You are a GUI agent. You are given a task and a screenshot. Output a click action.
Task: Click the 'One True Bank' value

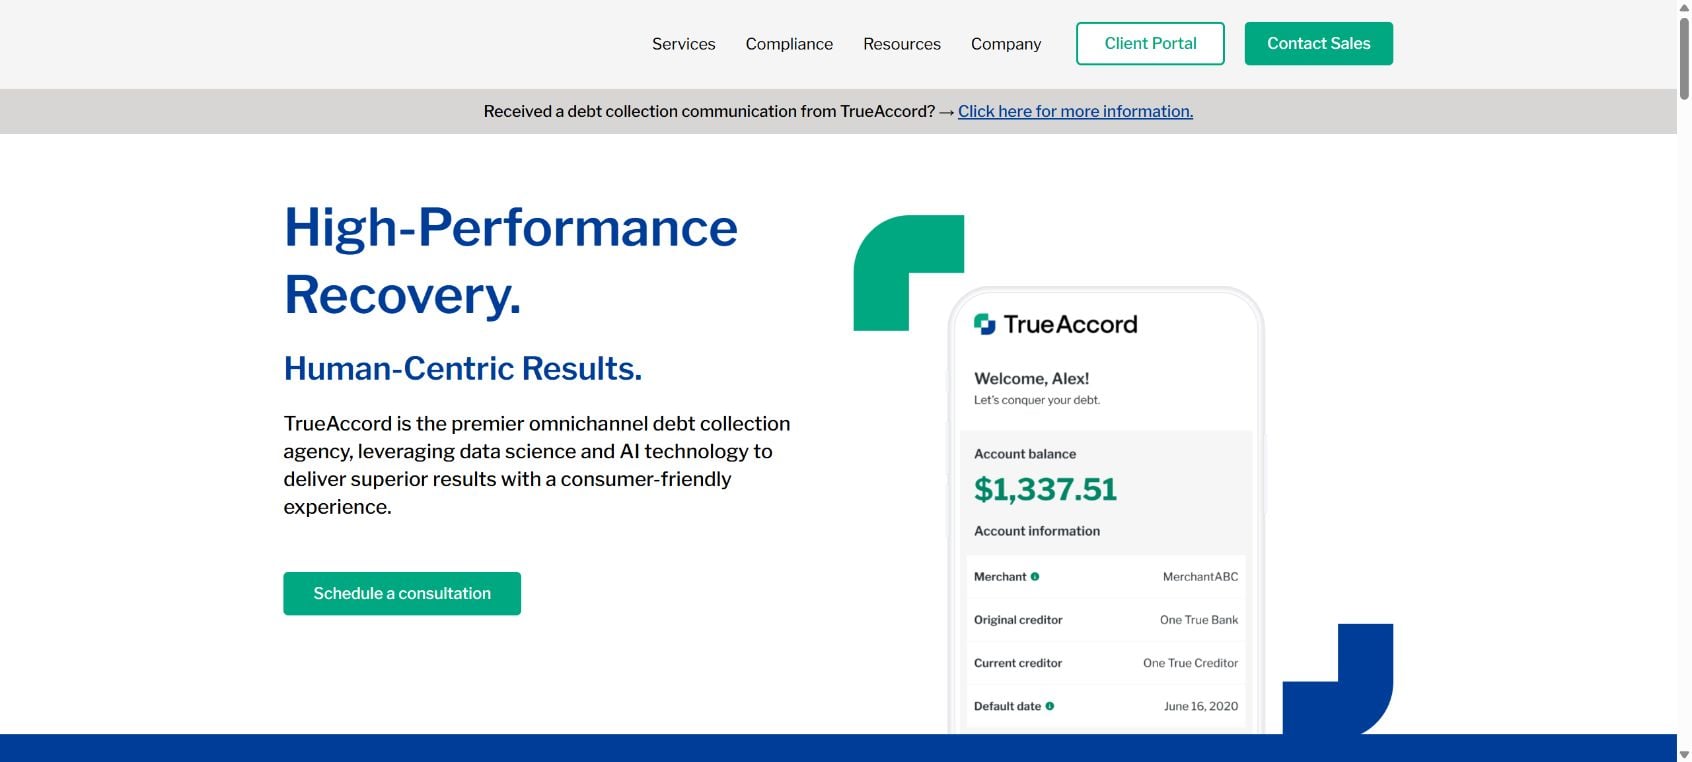click(x=1199, y=620)
